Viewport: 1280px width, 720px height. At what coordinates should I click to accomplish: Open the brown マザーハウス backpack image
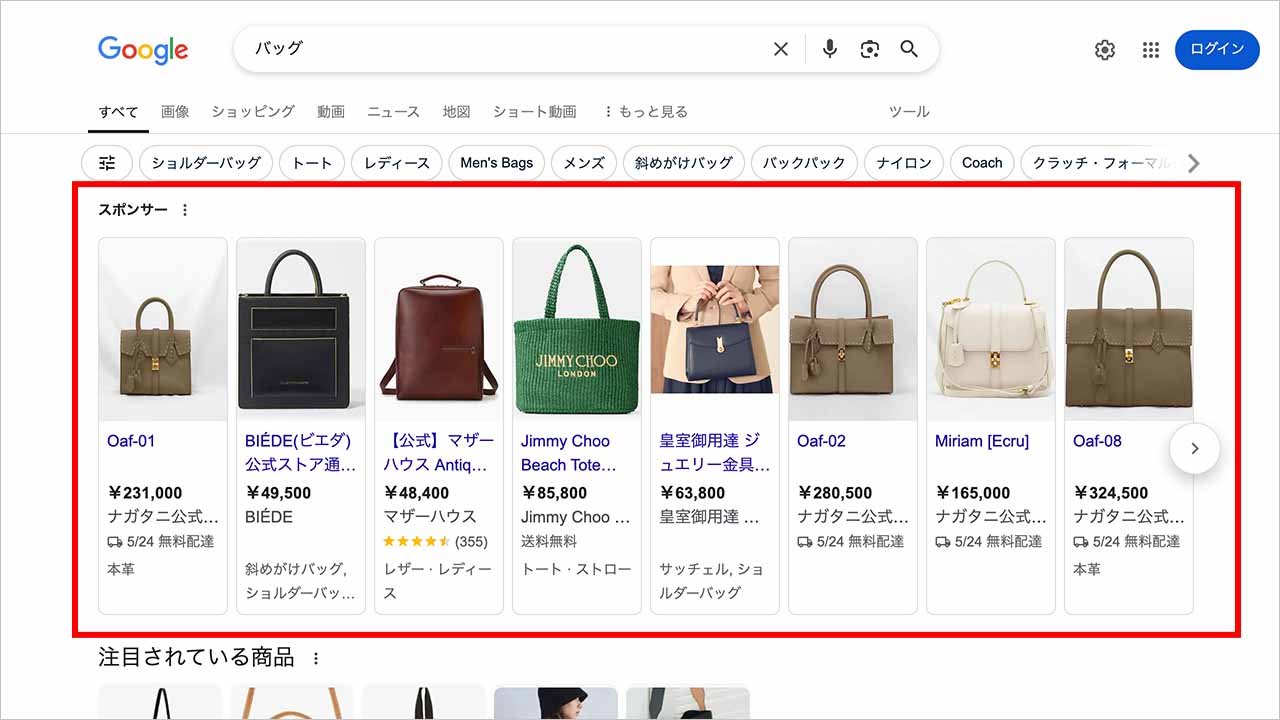coord(439,329)
